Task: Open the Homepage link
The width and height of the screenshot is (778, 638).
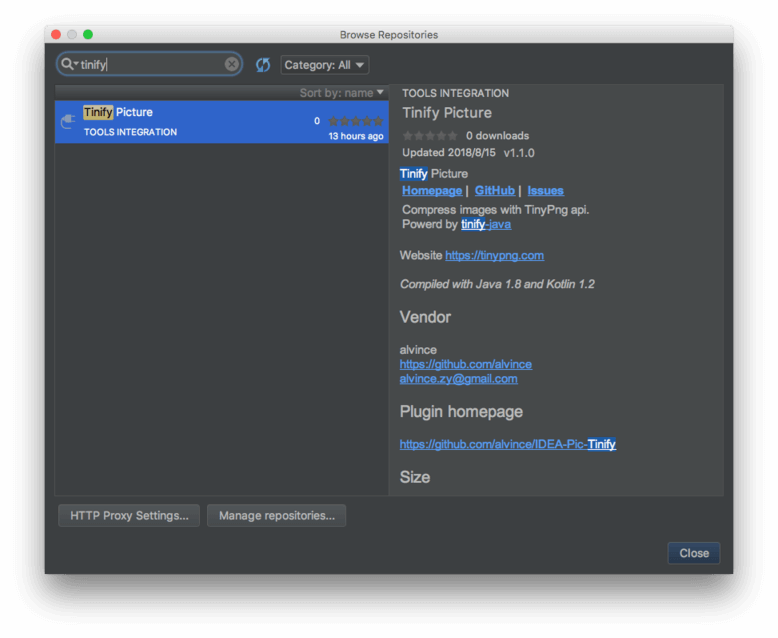Action: [432, 191]
